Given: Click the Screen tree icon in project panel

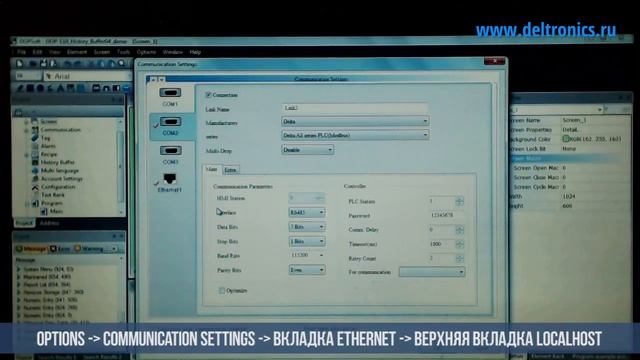Looking at the screenshot, I should 35,122.
